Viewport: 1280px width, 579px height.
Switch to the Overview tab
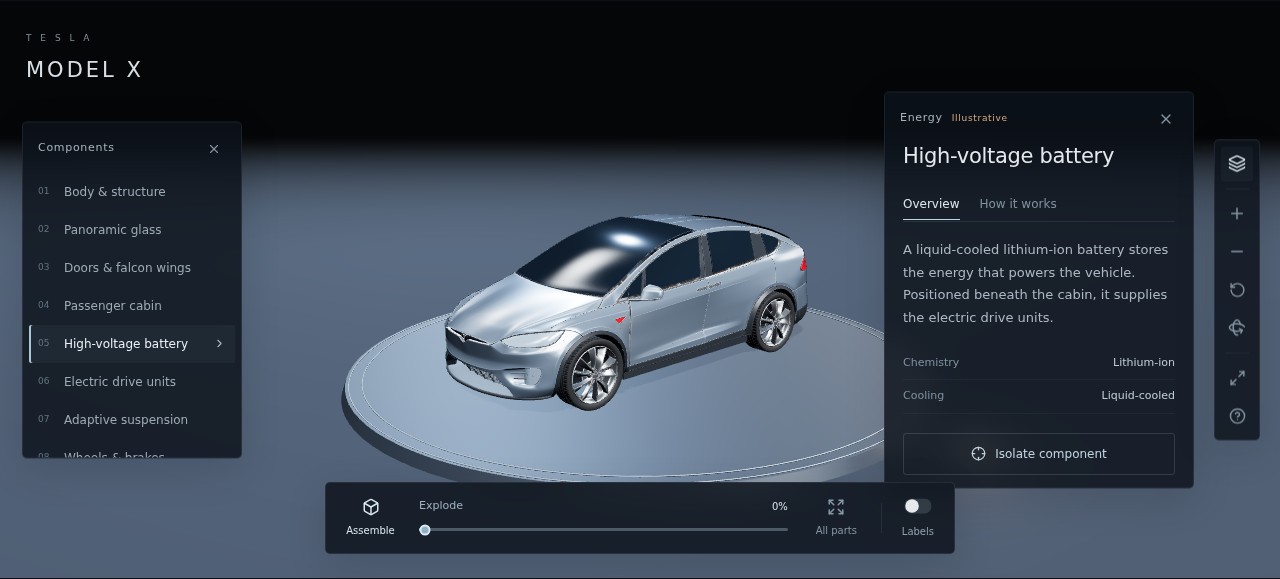click(x=931, y=204)
